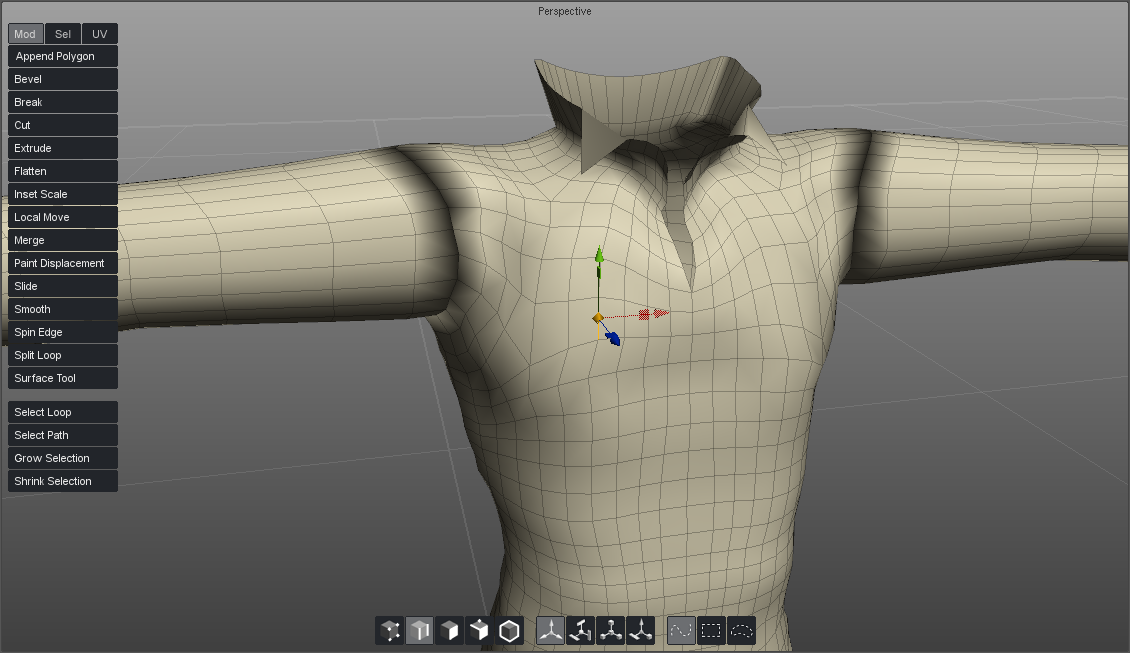The image size is (1130, 653).
Task: Toggle rectangle marquee selection mode
Action: click(711, 630)
